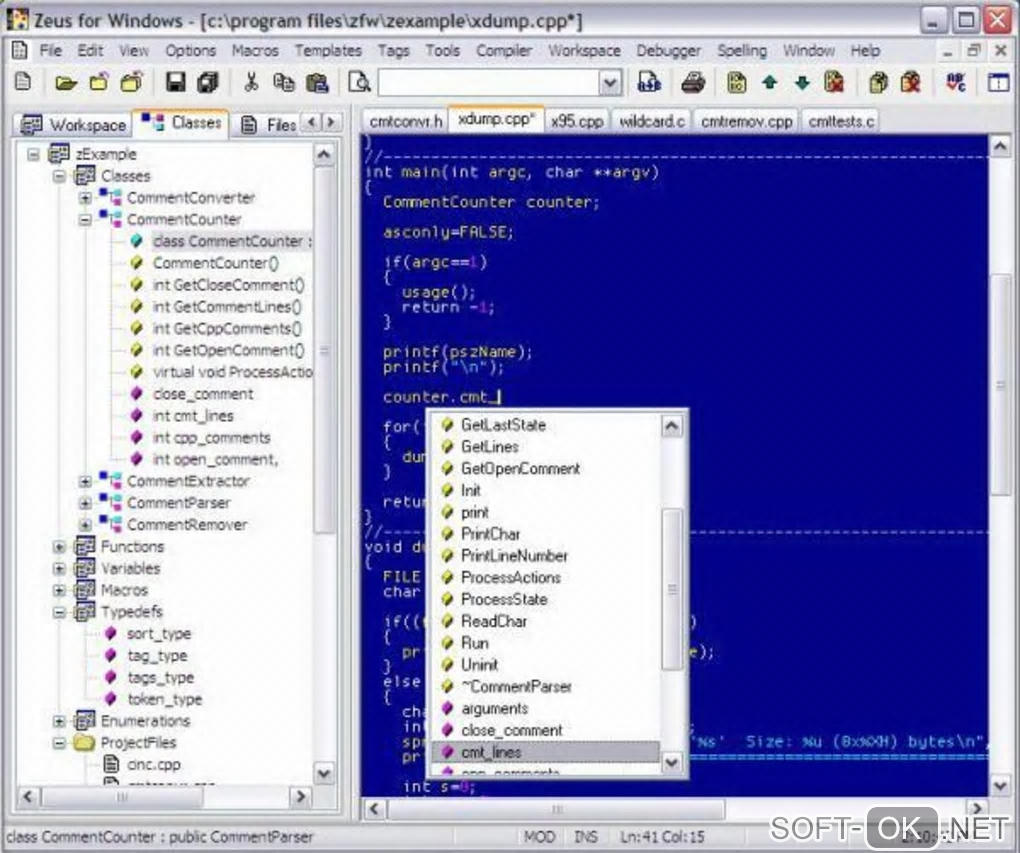1020x853 pixels.
Task: Click the toolbar search input field
Action: click(x=489, y=83)
